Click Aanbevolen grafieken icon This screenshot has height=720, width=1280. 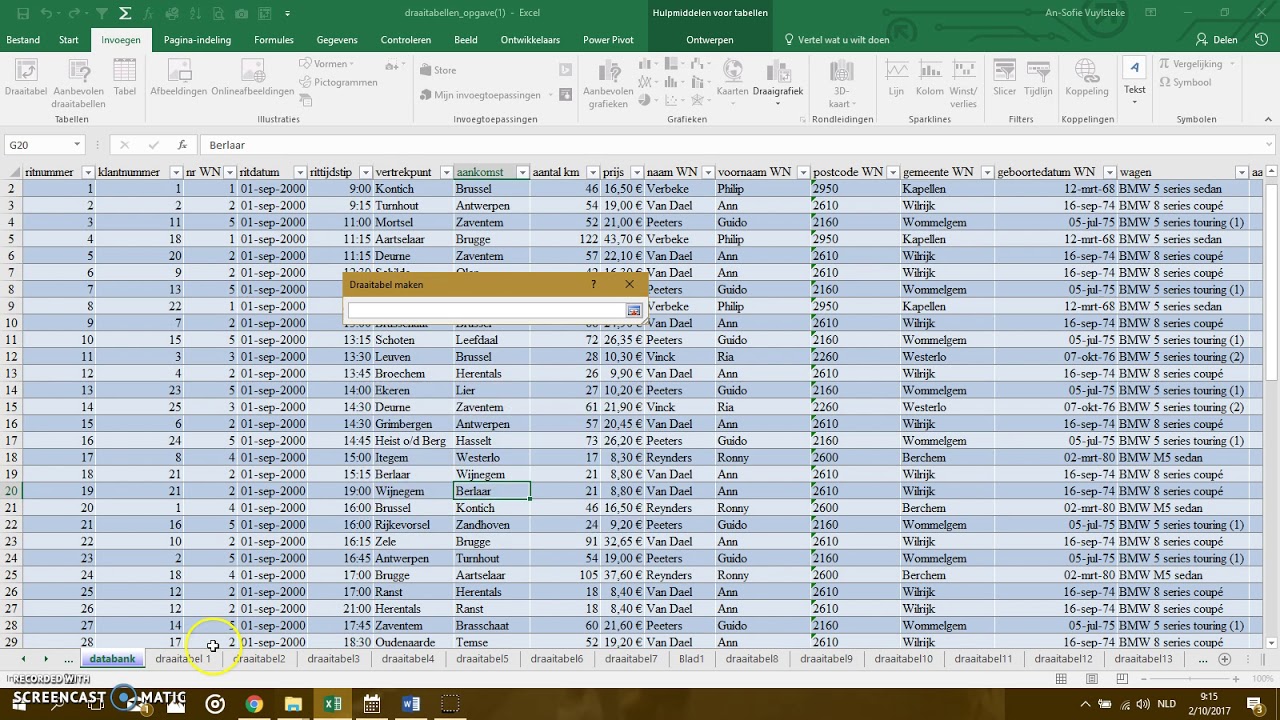[x=608, y=84]
